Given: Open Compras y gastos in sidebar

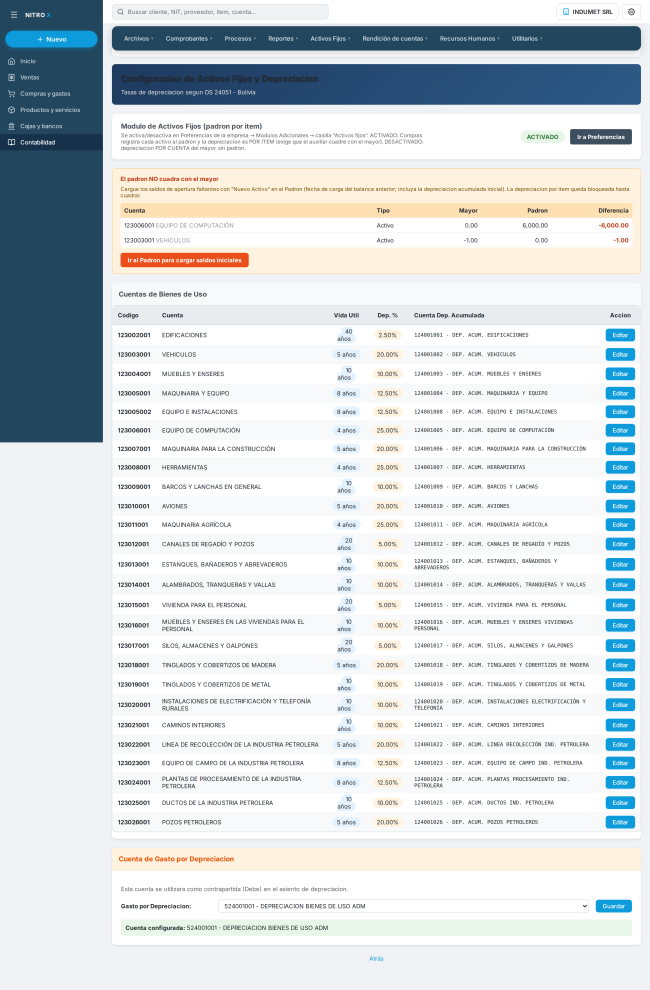Looking at the screenshot, I should pos(51,93).
